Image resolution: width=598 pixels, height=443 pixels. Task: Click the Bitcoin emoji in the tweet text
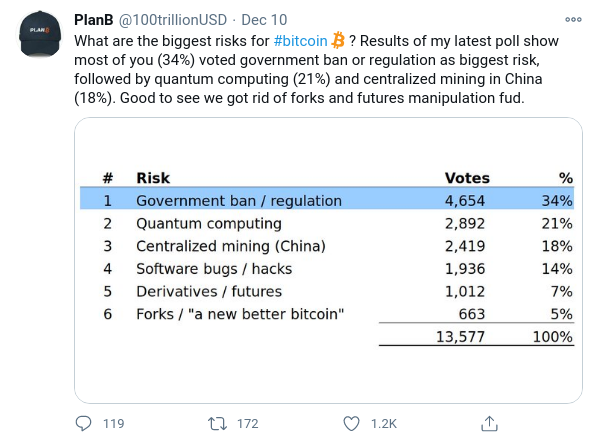pos(338,40)
